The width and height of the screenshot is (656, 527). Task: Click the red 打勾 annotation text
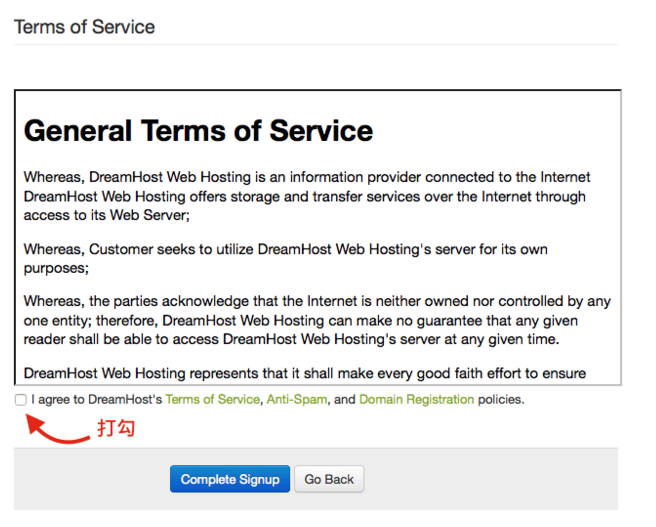tap(115, 428)
